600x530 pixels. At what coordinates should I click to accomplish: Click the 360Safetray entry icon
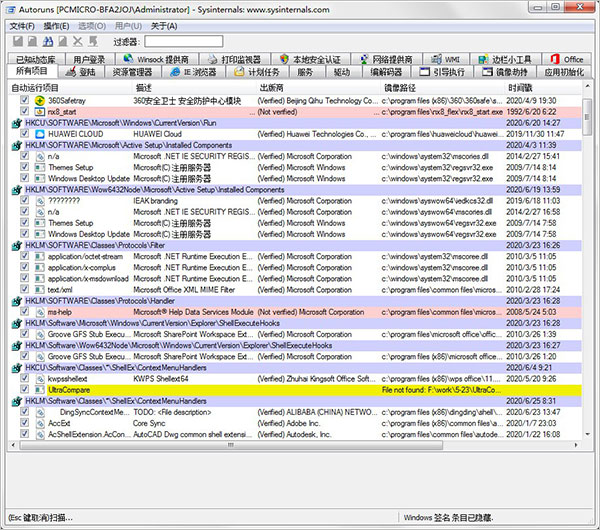tap(40, 101)
